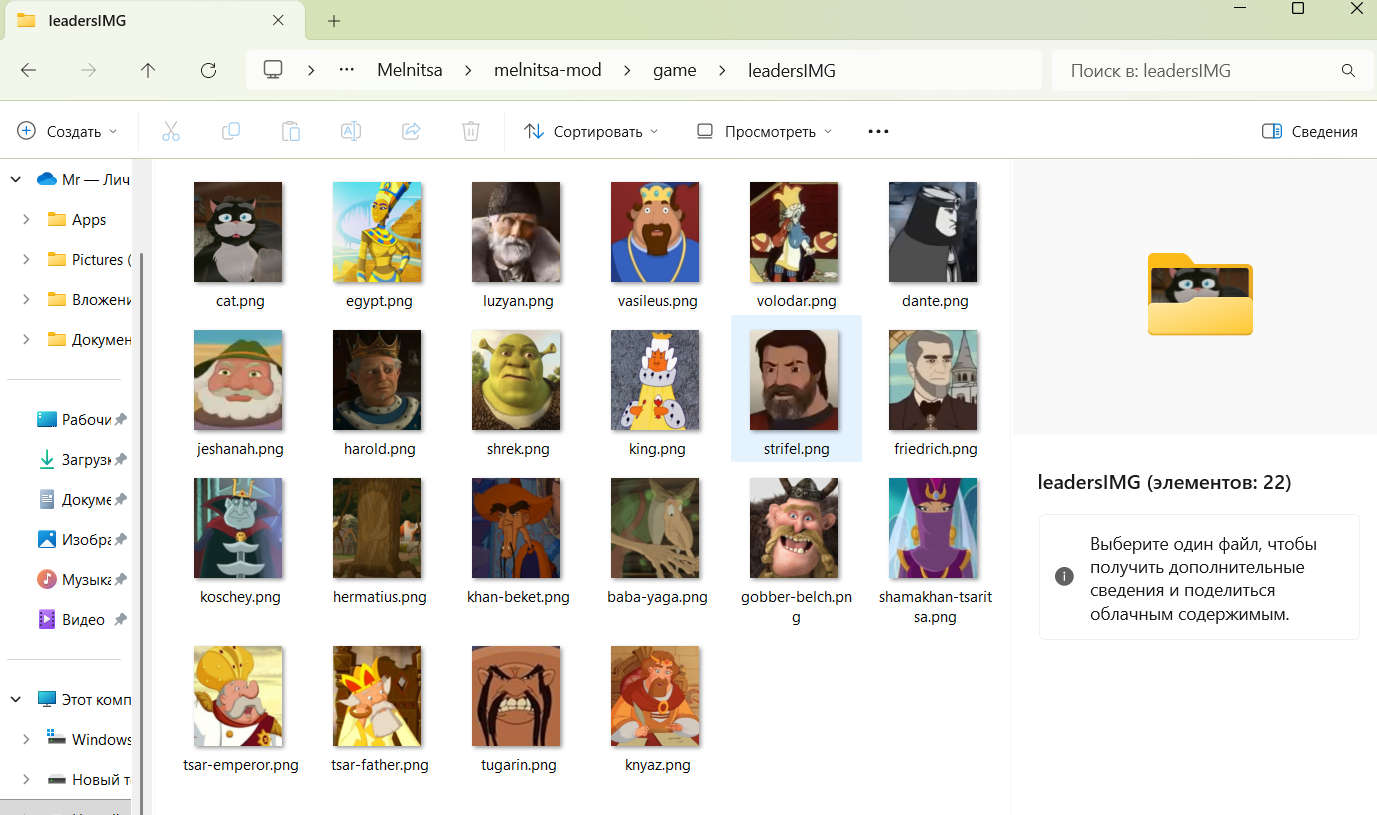Click the Share icon in toolbar
The height and width of the screenshot is (815, 1377).
pos(410,131)
